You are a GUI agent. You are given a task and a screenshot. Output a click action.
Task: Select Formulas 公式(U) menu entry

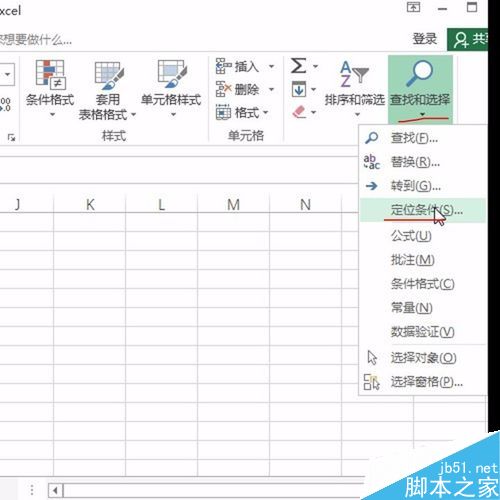pyautogui.click(x=422, y=236)
